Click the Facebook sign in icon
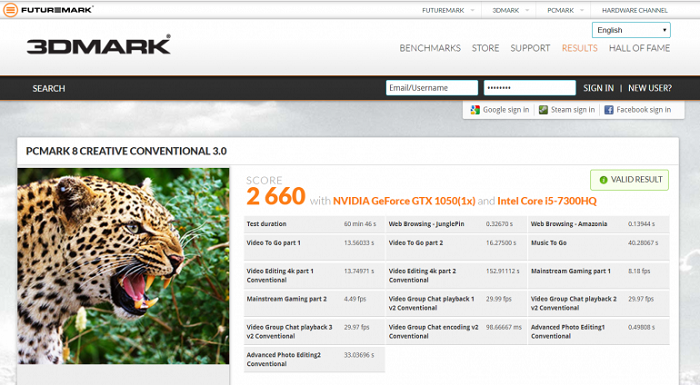 point(608,109)
